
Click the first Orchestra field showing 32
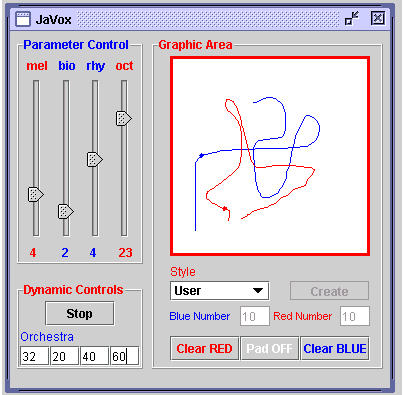point(34,356)
